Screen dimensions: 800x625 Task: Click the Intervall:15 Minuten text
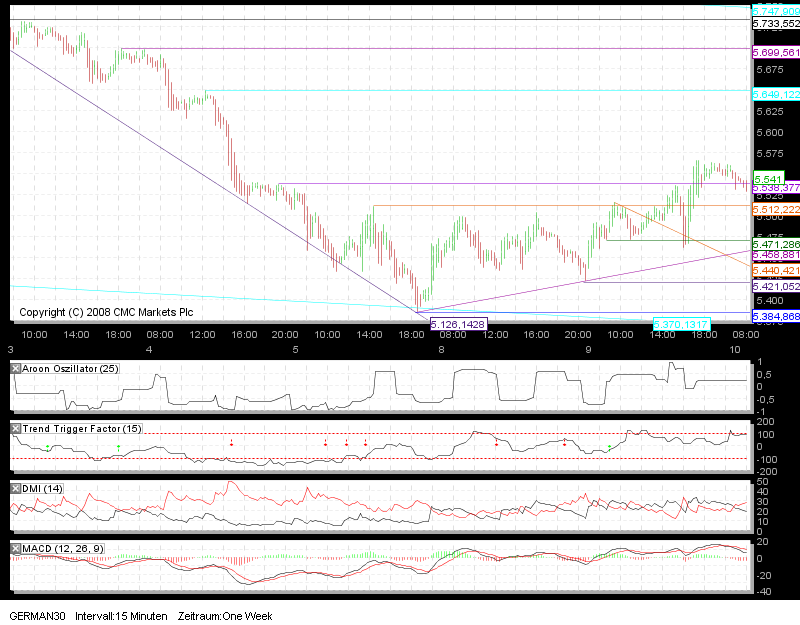click(121, 616)
